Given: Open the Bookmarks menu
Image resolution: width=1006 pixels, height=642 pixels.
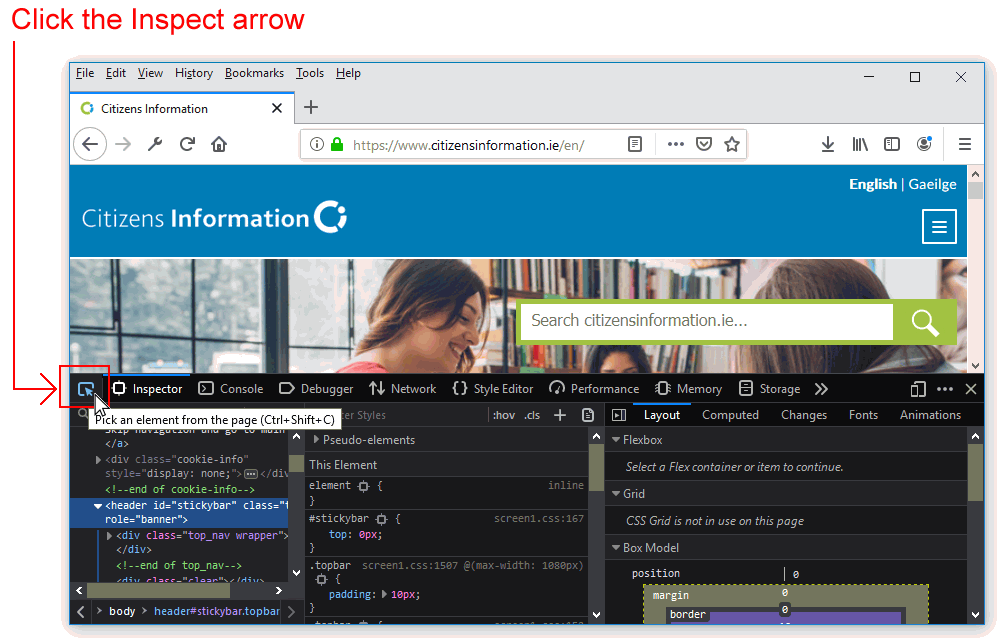Looking at the screenshot, I should tap(254, 73).
